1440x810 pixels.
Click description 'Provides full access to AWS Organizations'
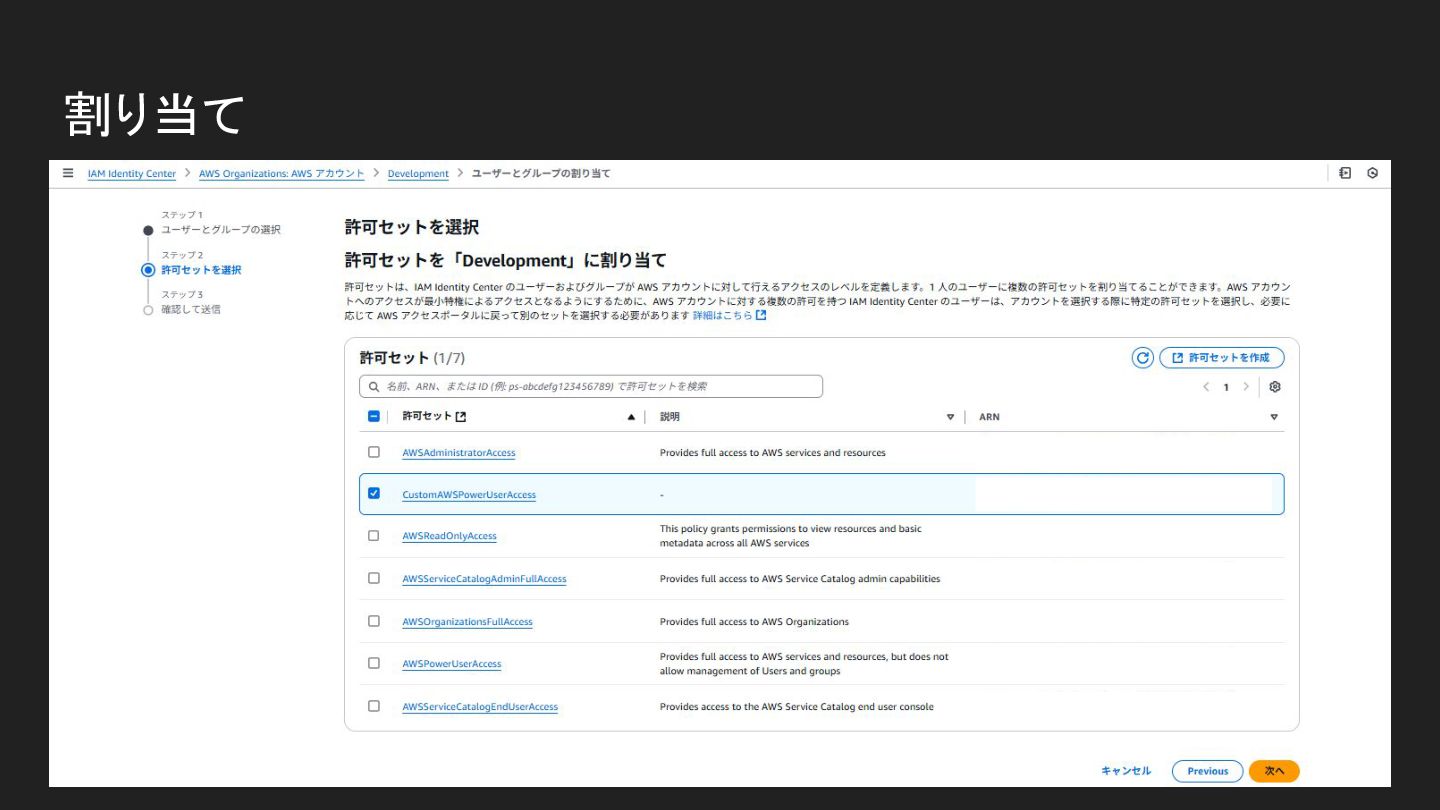(754, 622)
